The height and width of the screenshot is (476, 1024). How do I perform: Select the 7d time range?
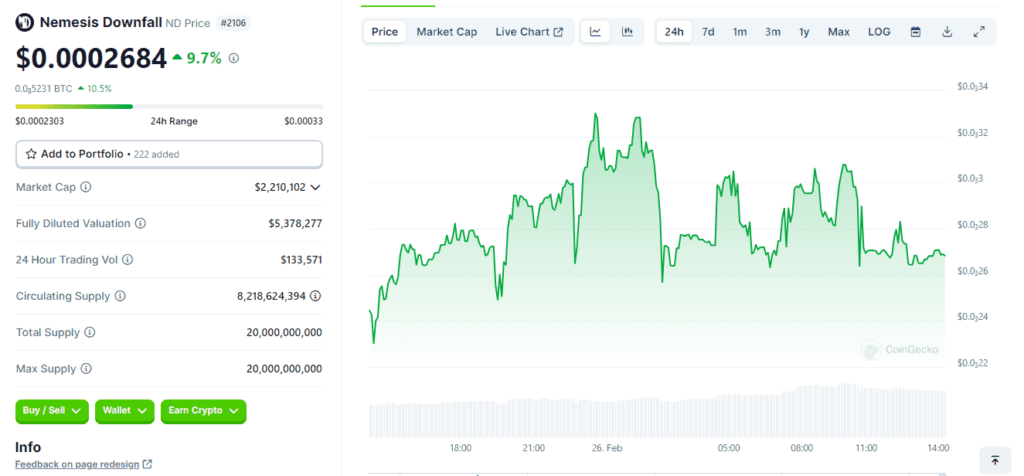click(x=708, y=32)
